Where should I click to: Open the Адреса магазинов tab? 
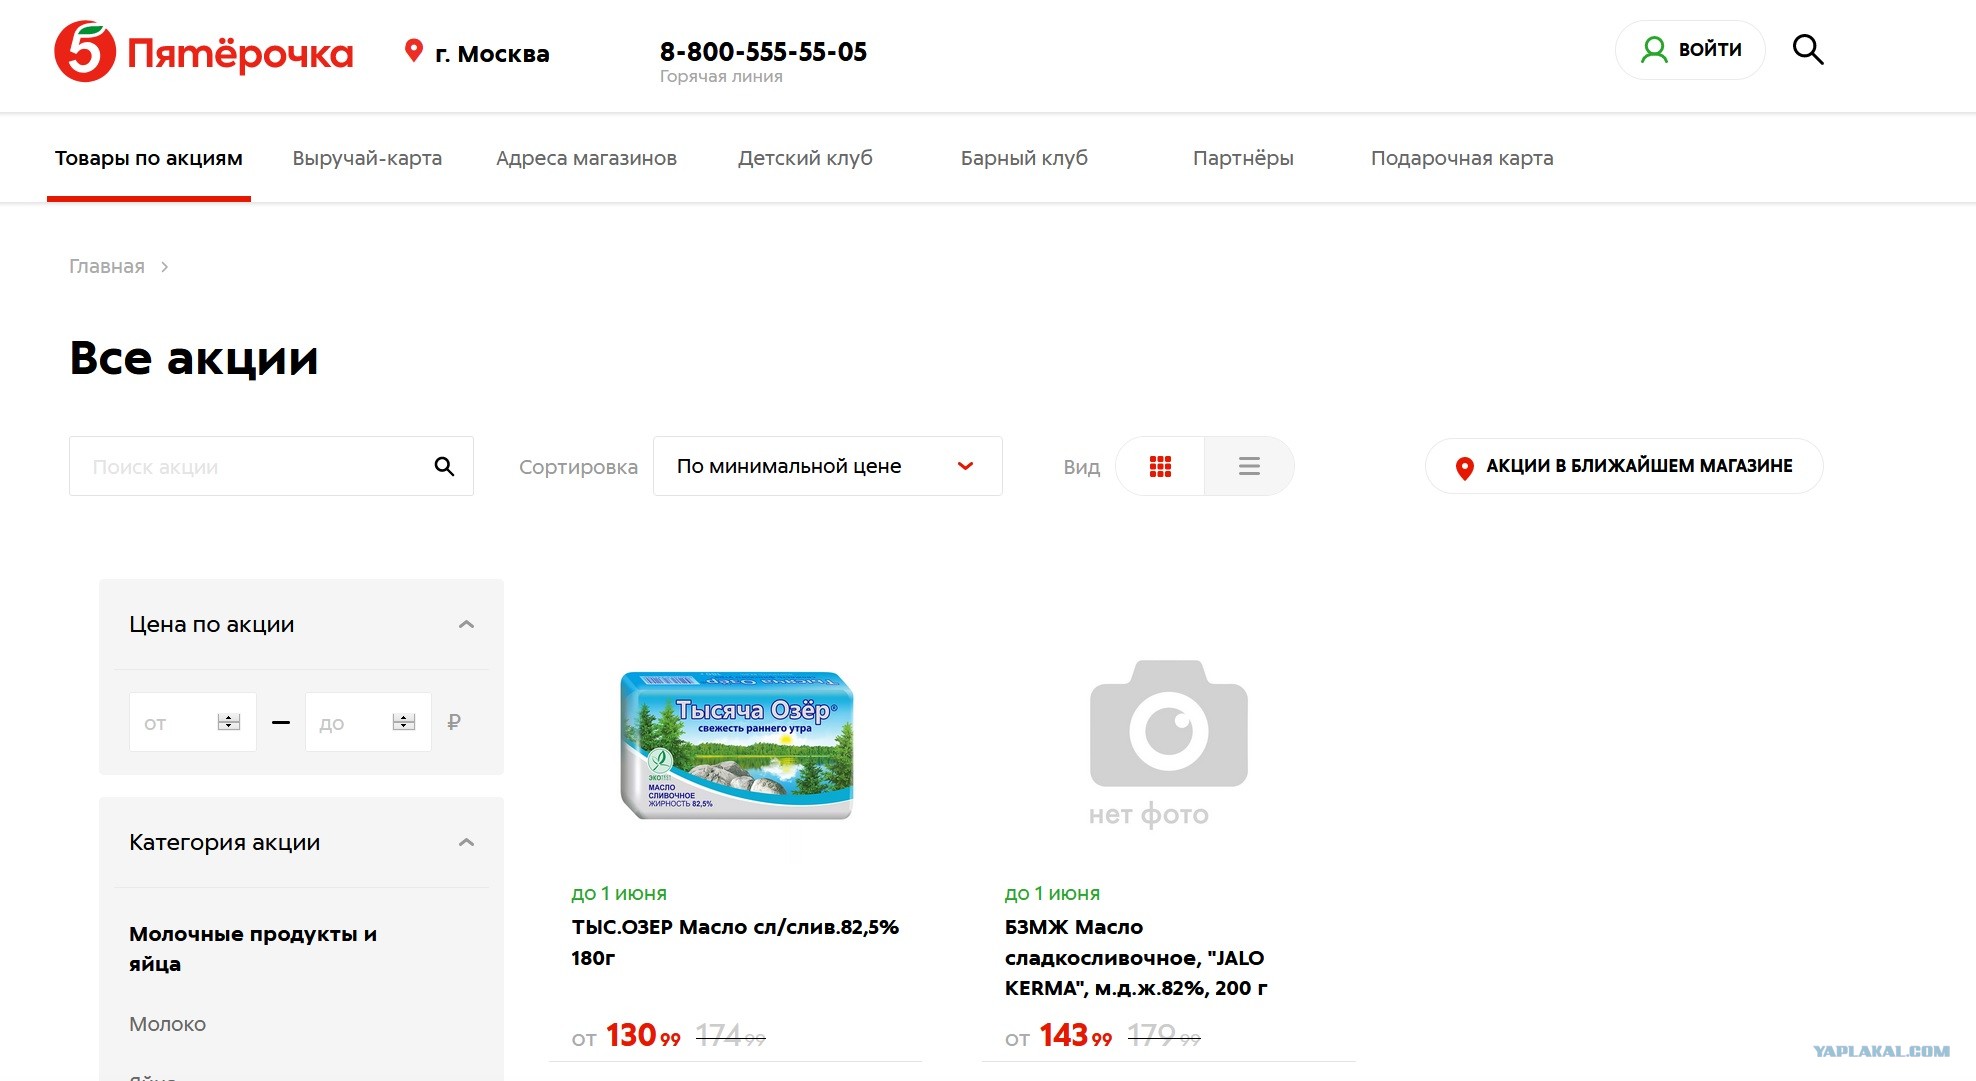click(x=586, y=158)
